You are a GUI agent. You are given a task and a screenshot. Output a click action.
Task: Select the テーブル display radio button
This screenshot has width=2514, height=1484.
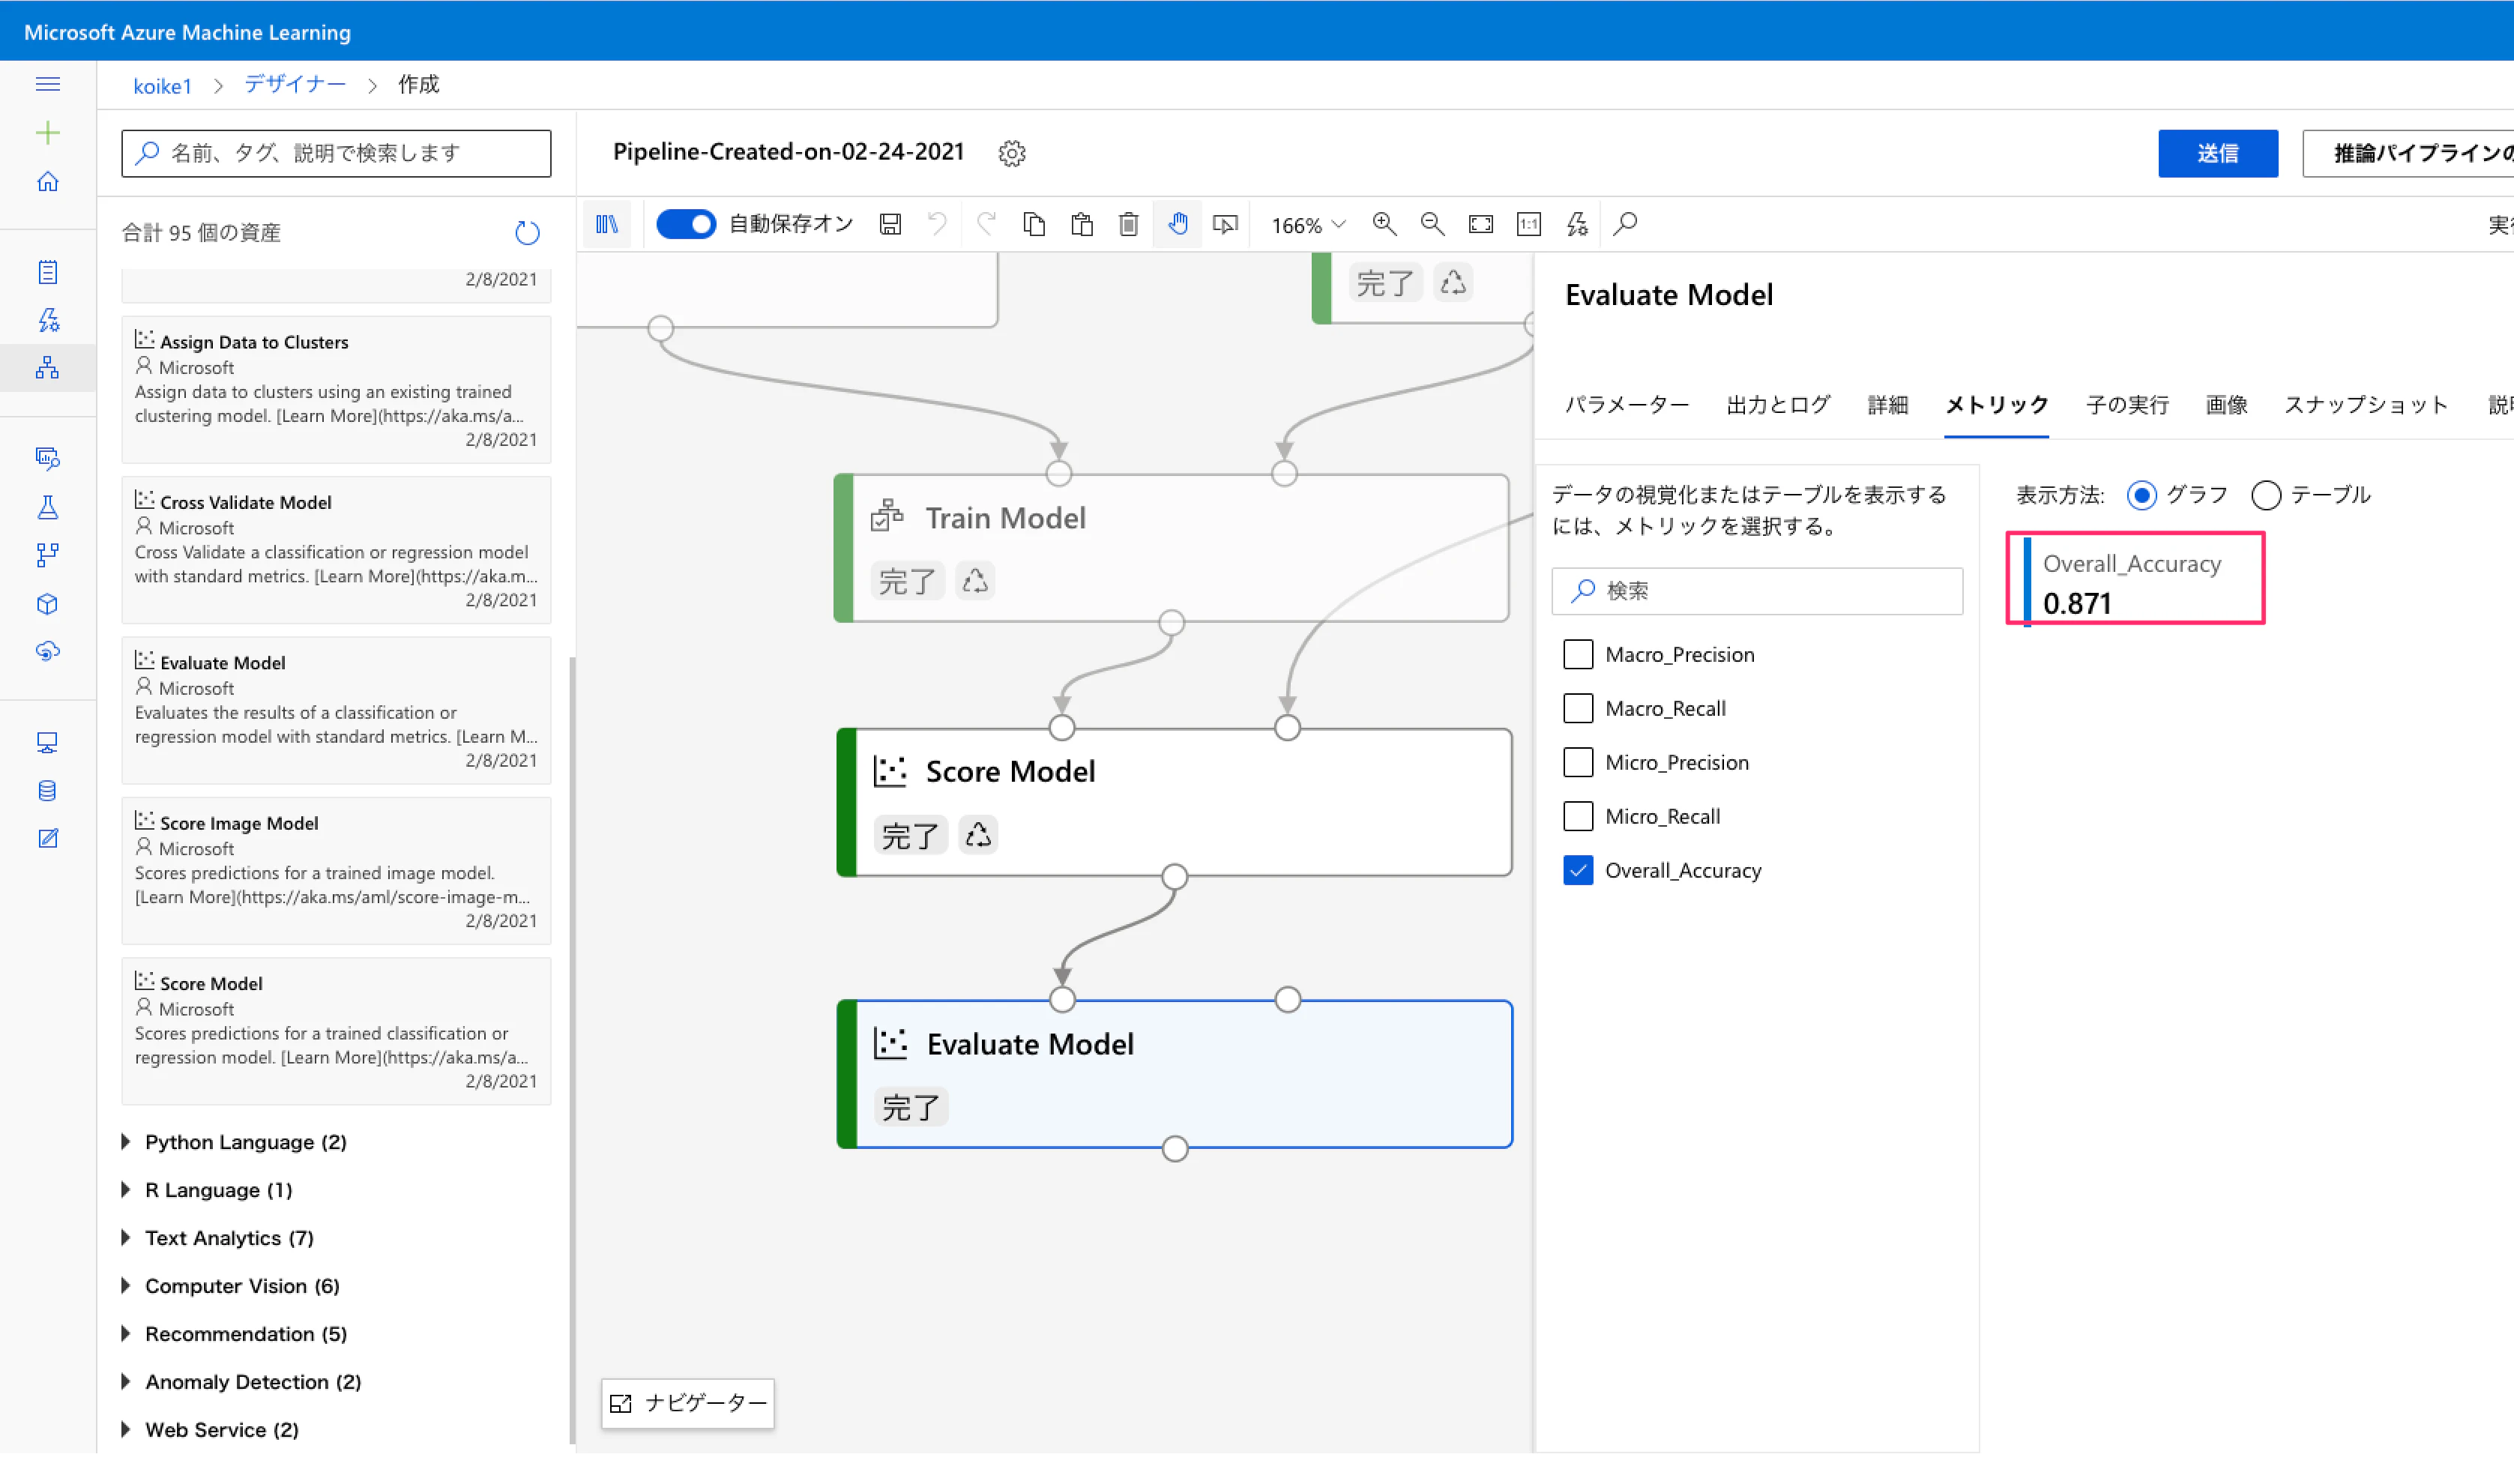(x=2265, y=495)
